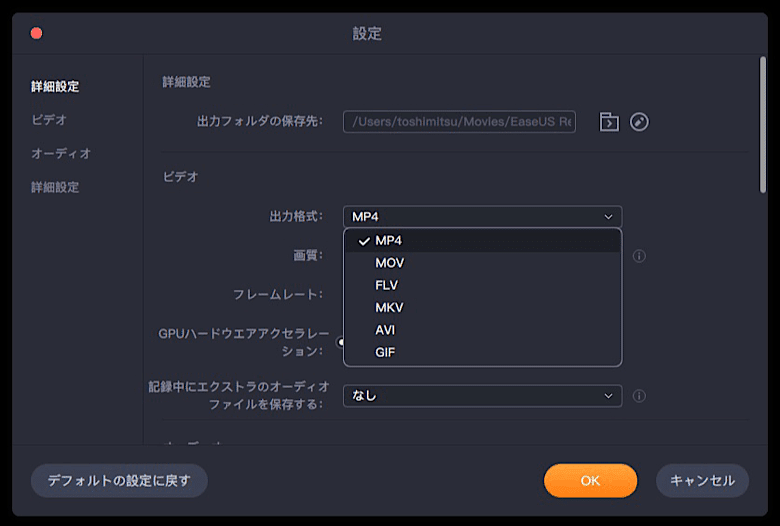The image size is (780, 526).
Task: Click the settings vertical scrollbar
Action: coord(763,124)
